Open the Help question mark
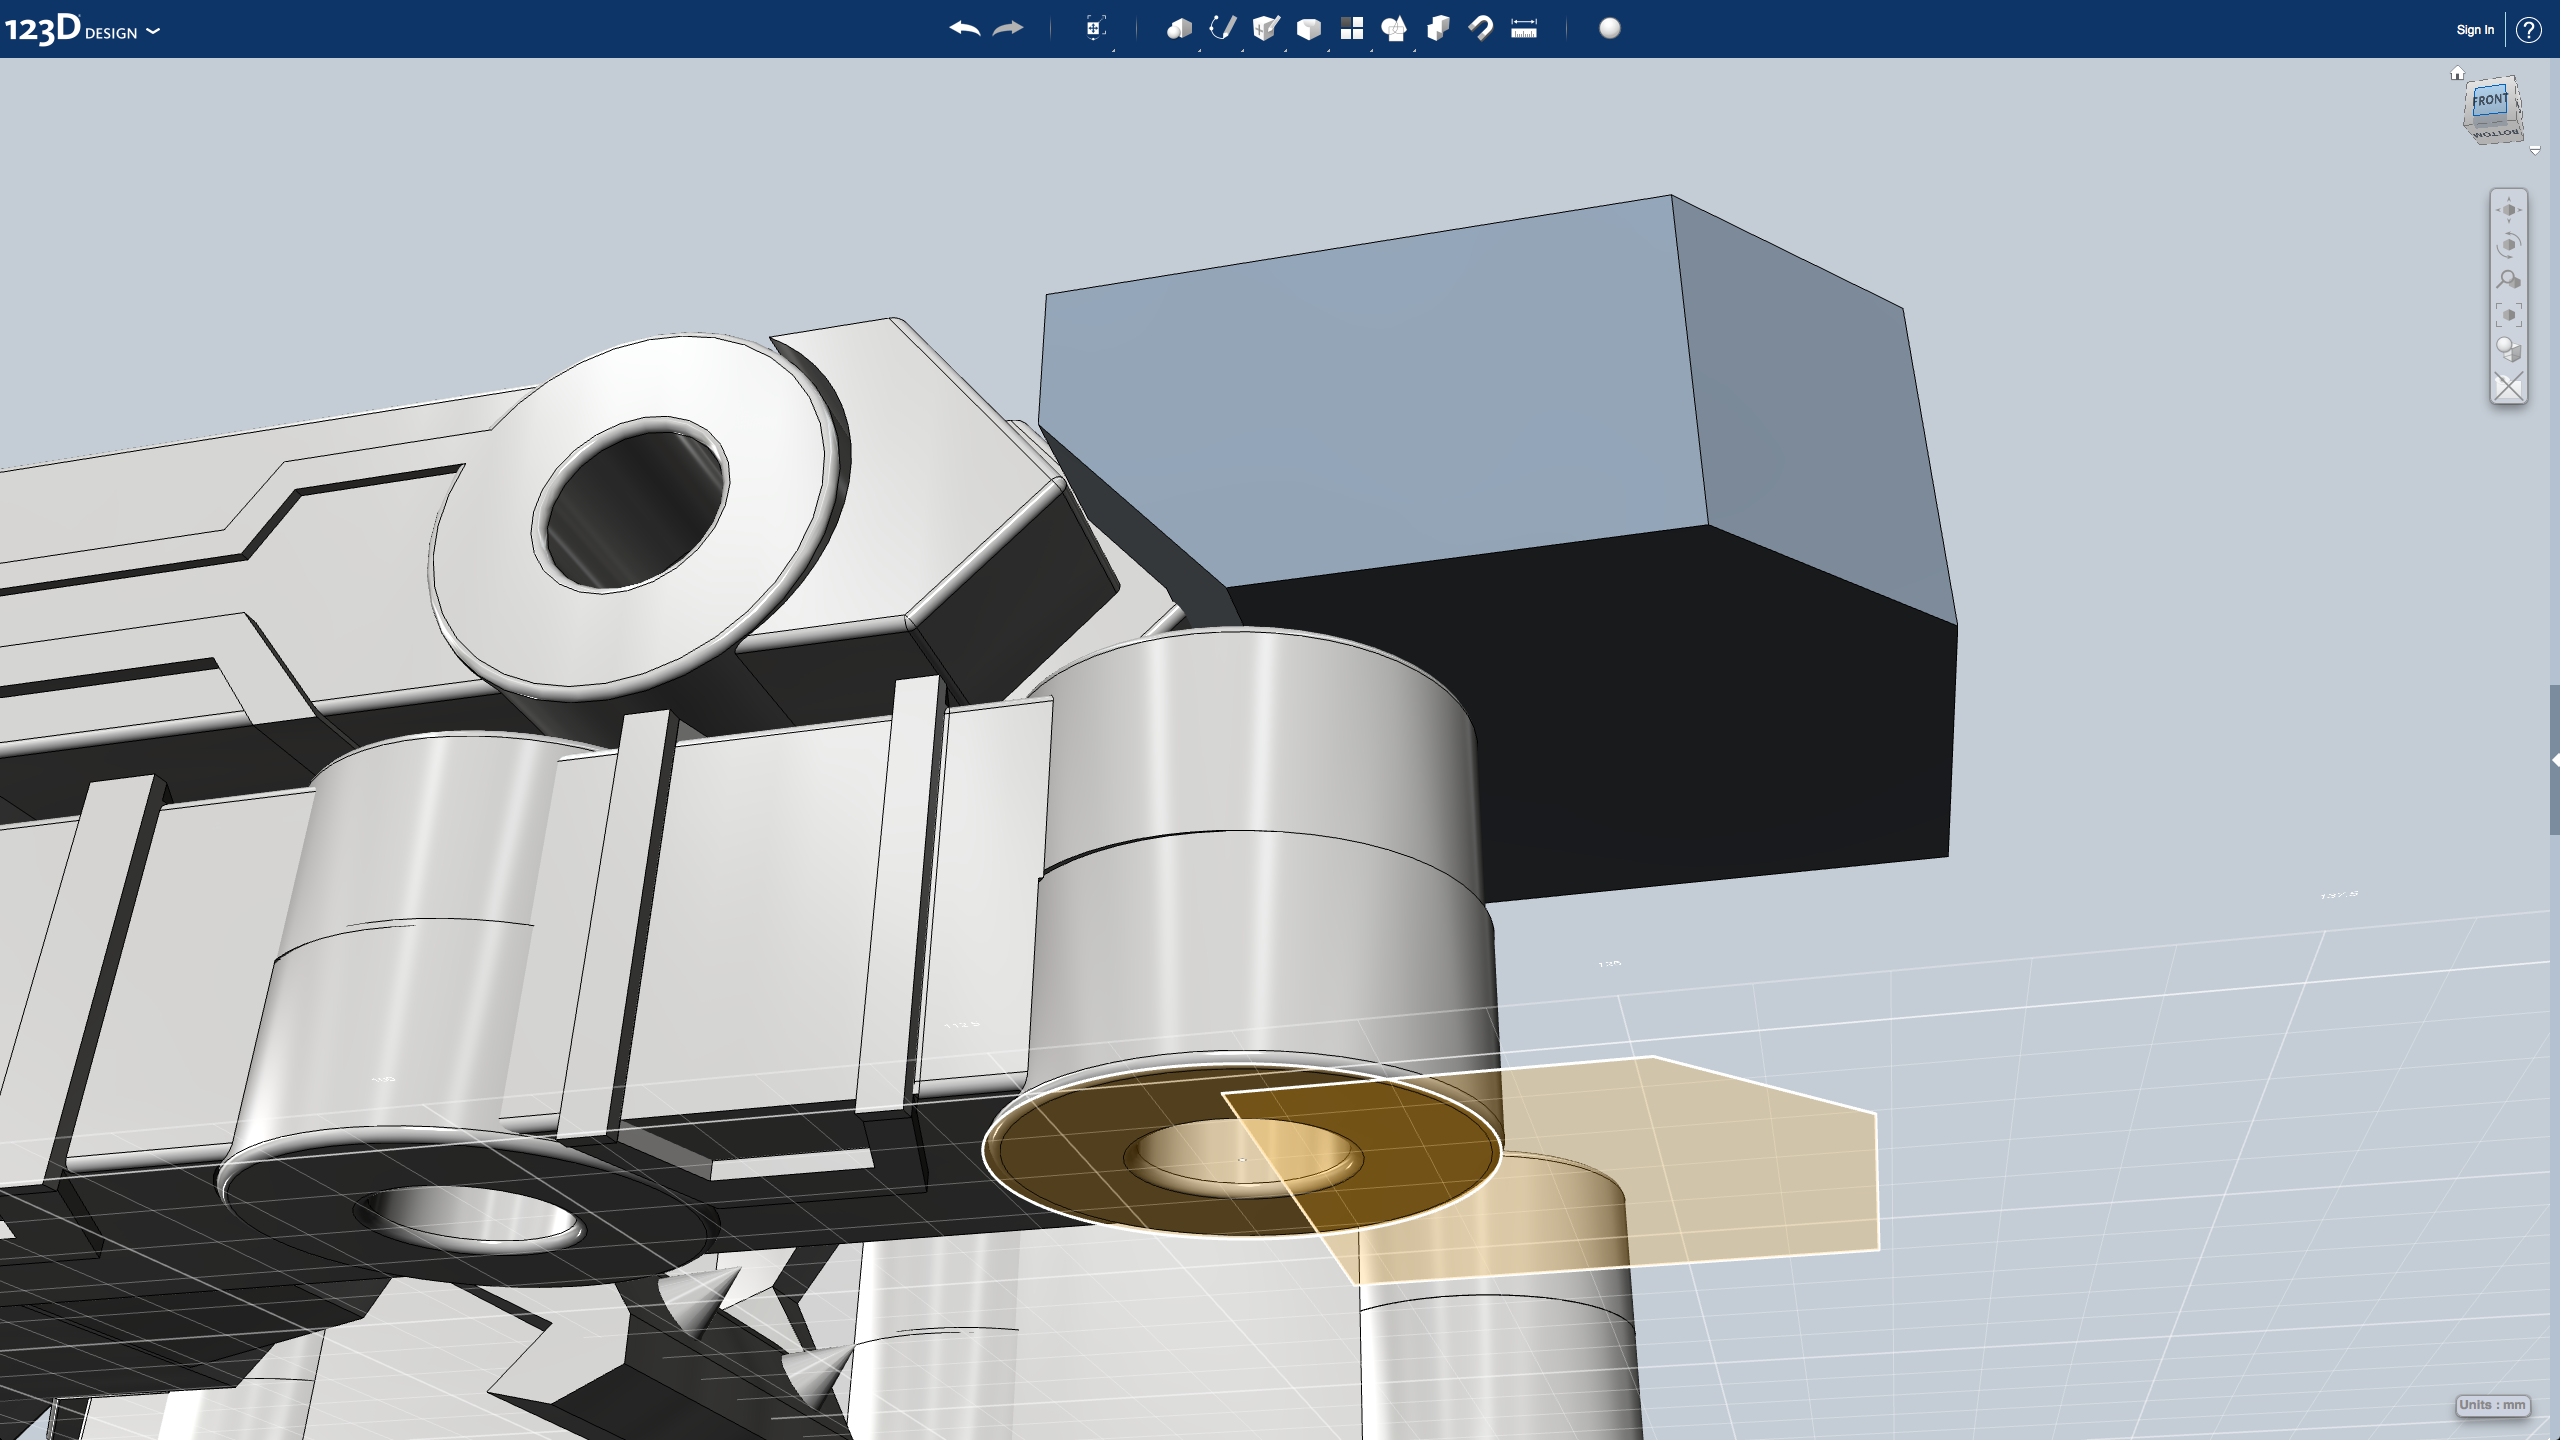Viewport: 2560px width, 1440px height. pos(2529,29)
